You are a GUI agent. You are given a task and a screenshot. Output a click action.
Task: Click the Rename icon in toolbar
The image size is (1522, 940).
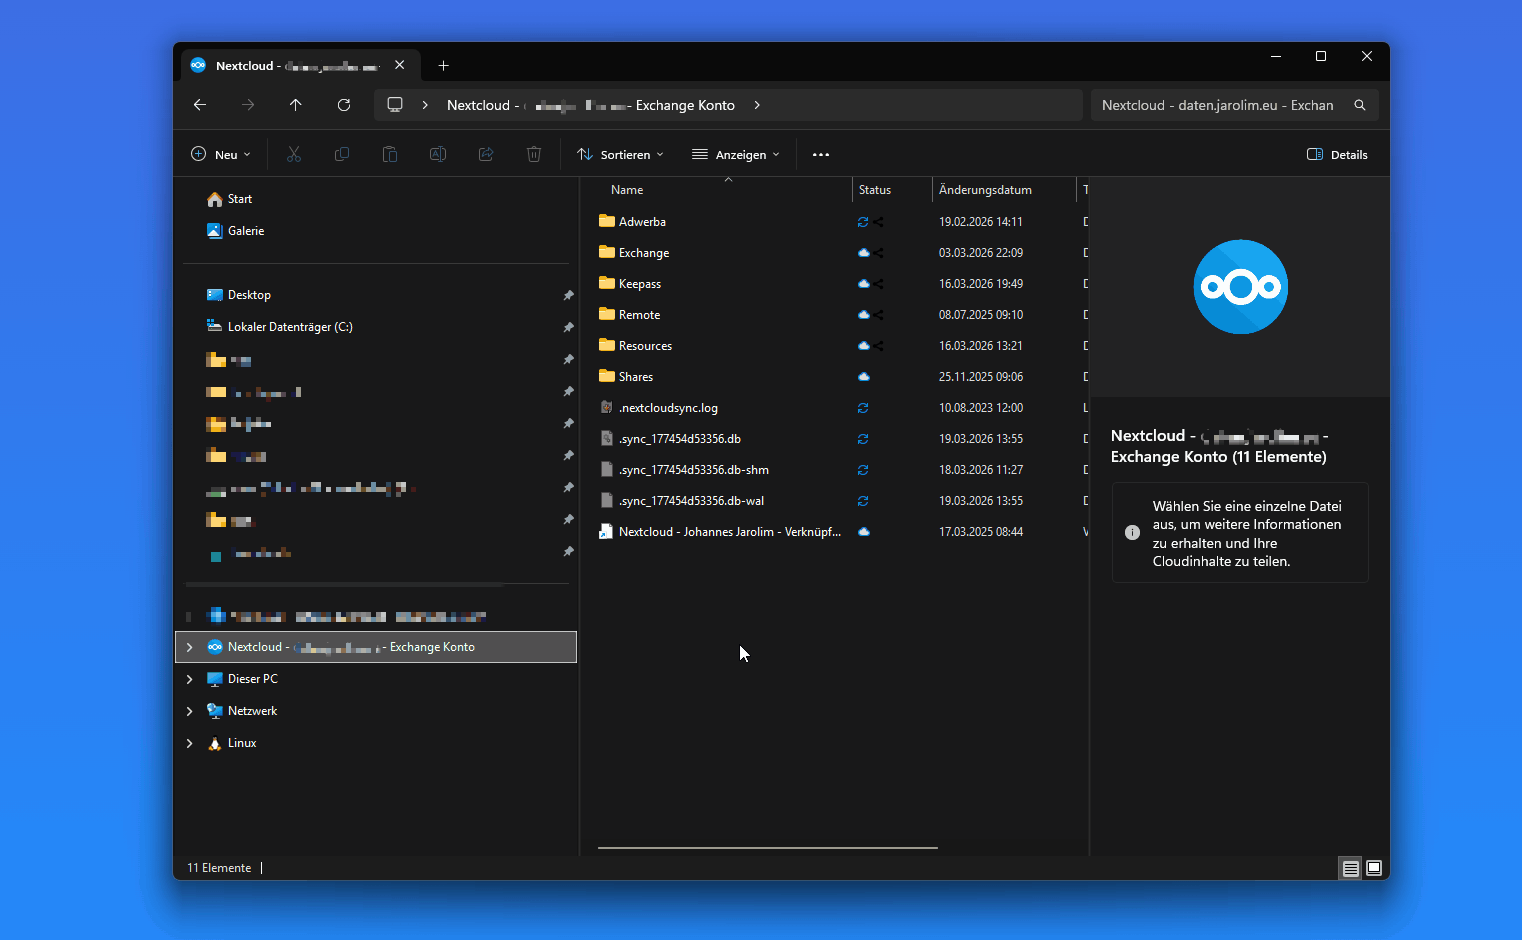(438, 154)
